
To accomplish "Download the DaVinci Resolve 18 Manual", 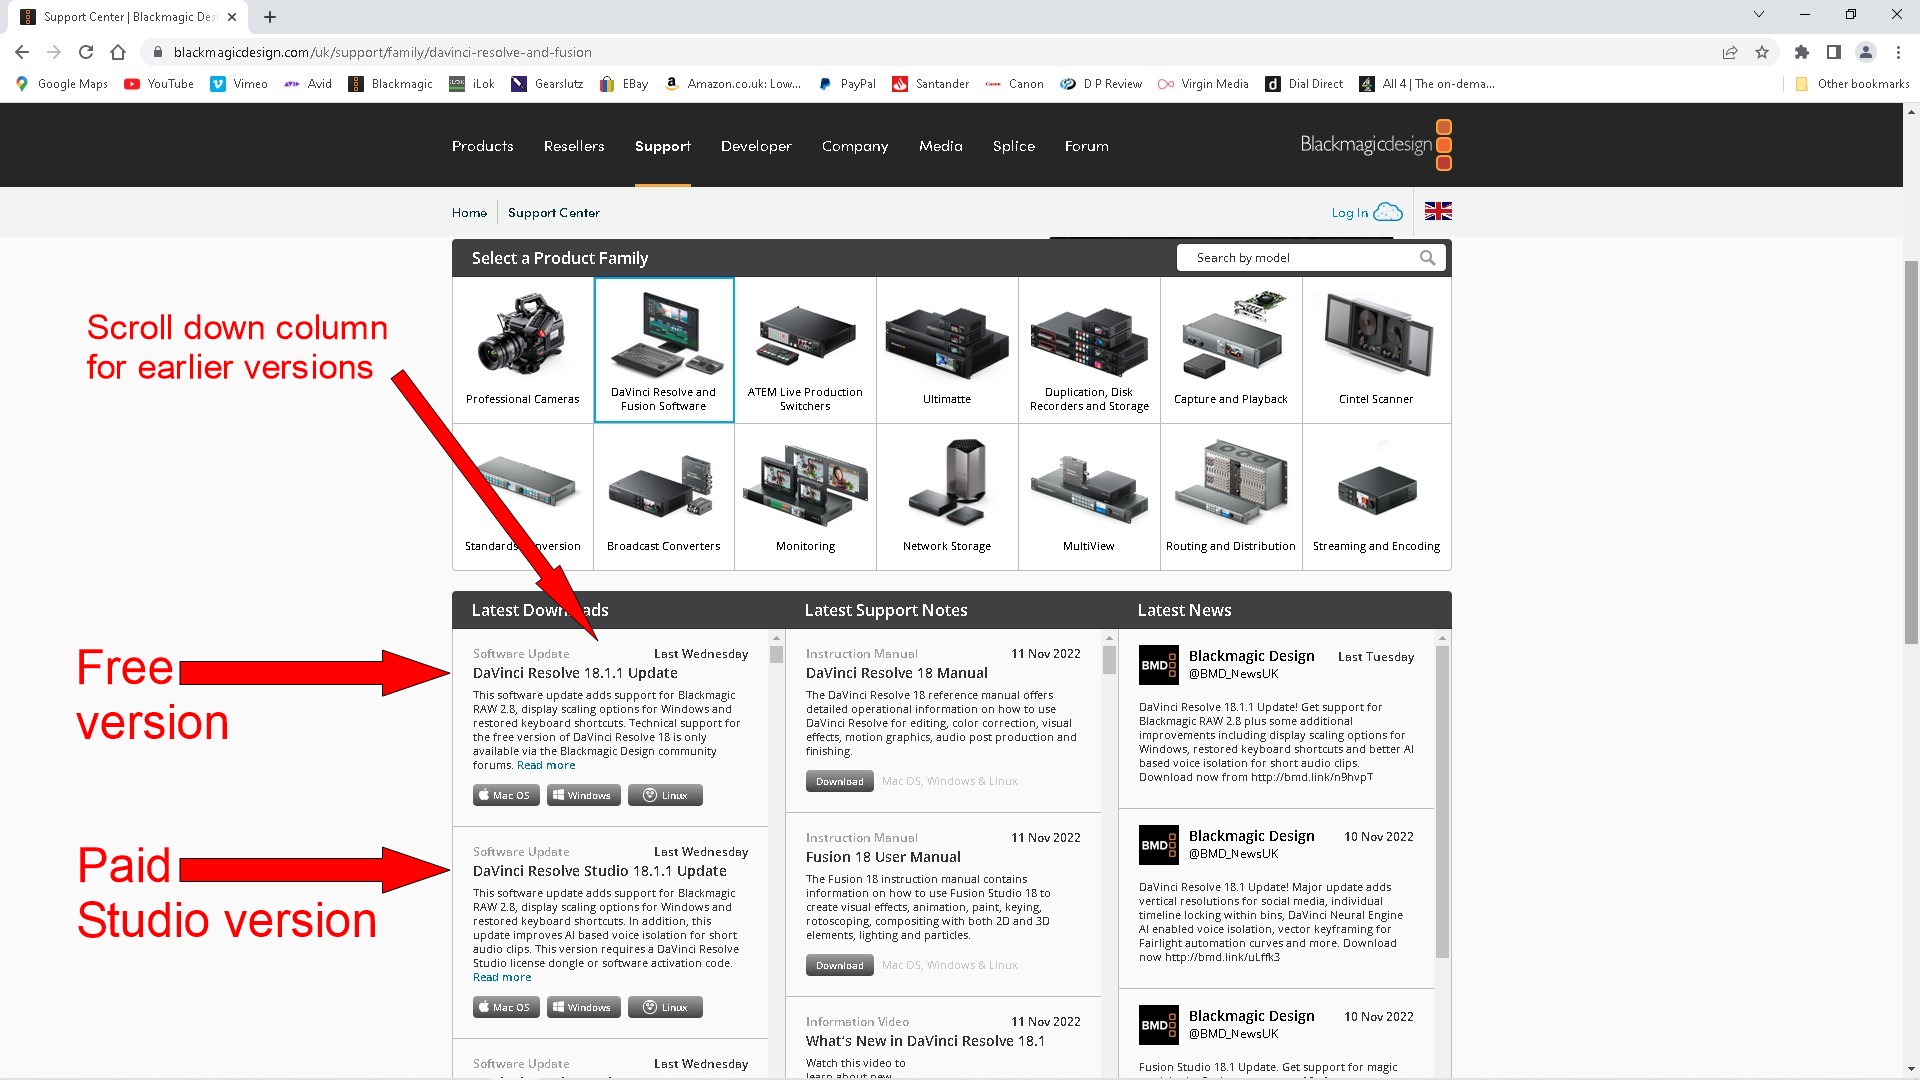I will point(840,781).
